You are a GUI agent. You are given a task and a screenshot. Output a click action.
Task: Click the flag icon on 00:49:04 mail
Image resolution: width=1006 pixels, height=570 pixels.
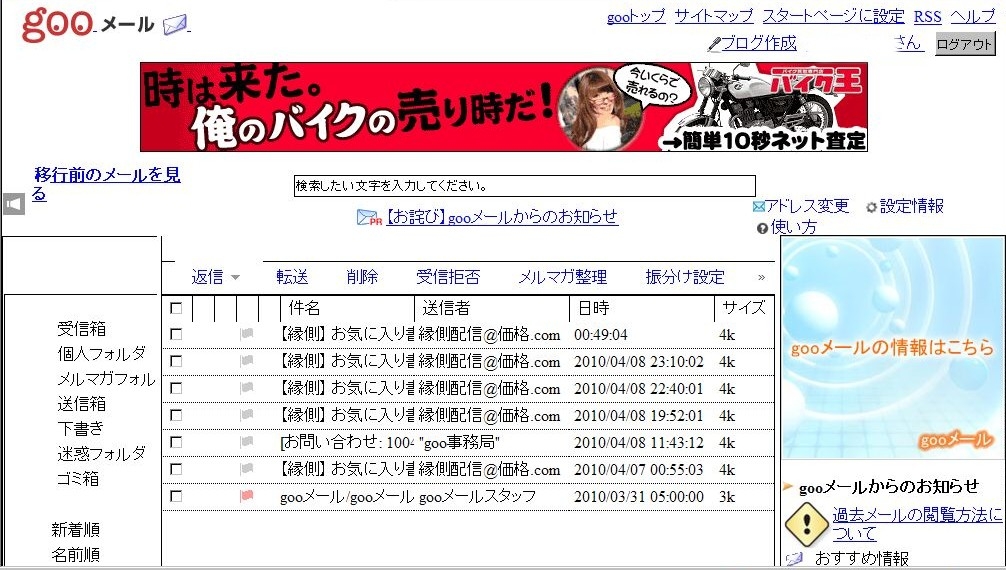coord(246,334)
